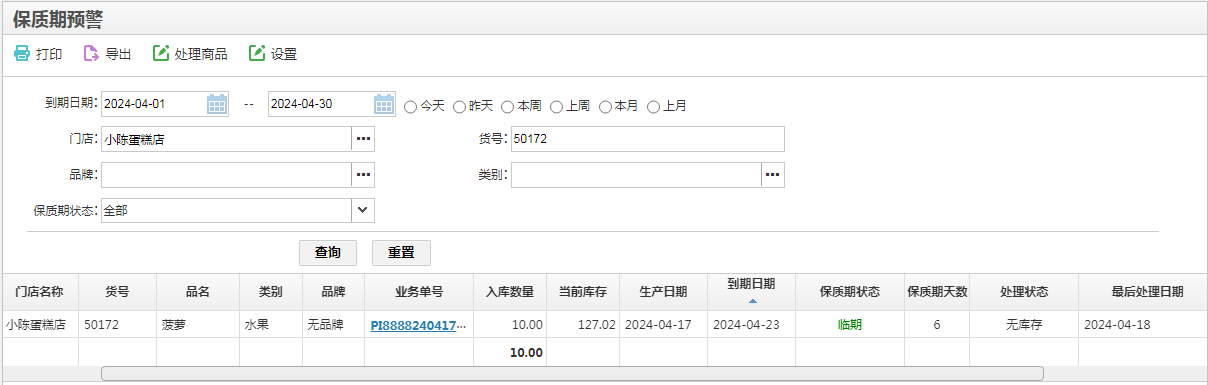This screenshot has height=385, width=1208.
Task: Open the 类别 category picker ellipsis
Action: 773,175
